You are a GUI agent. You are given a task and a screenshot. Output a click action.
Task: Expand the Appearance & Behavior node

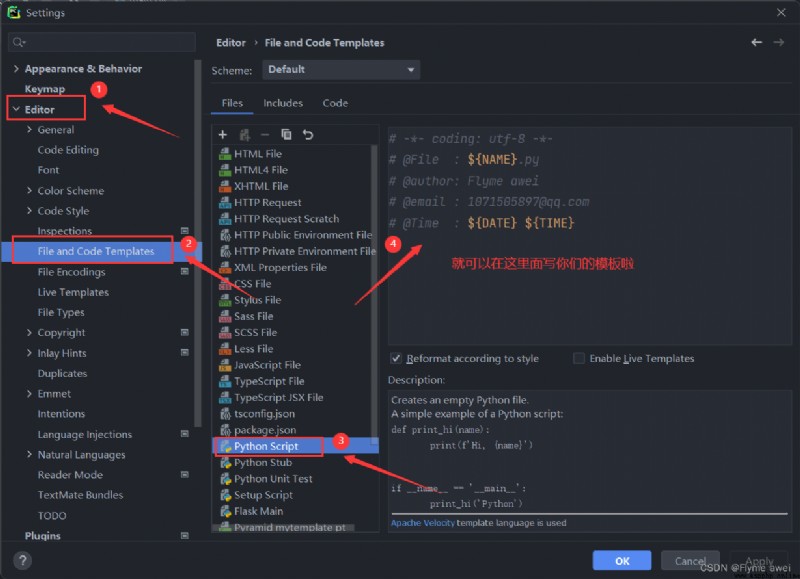click(16, 68)
